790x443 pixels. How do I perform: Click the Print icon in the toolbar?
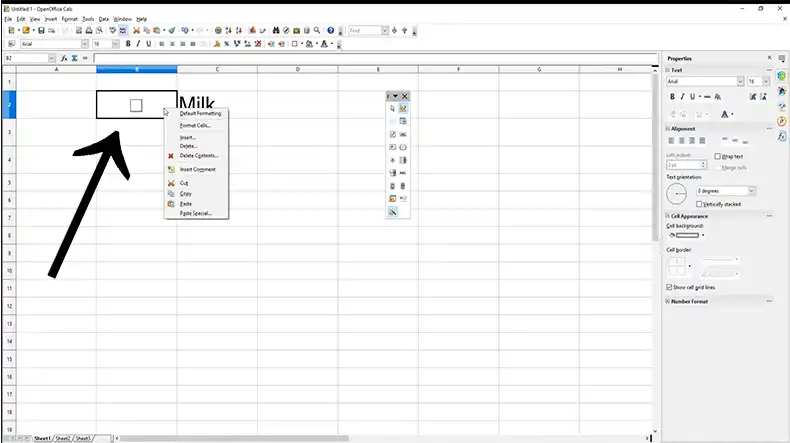pyautogui.click(x=89, y=31)
